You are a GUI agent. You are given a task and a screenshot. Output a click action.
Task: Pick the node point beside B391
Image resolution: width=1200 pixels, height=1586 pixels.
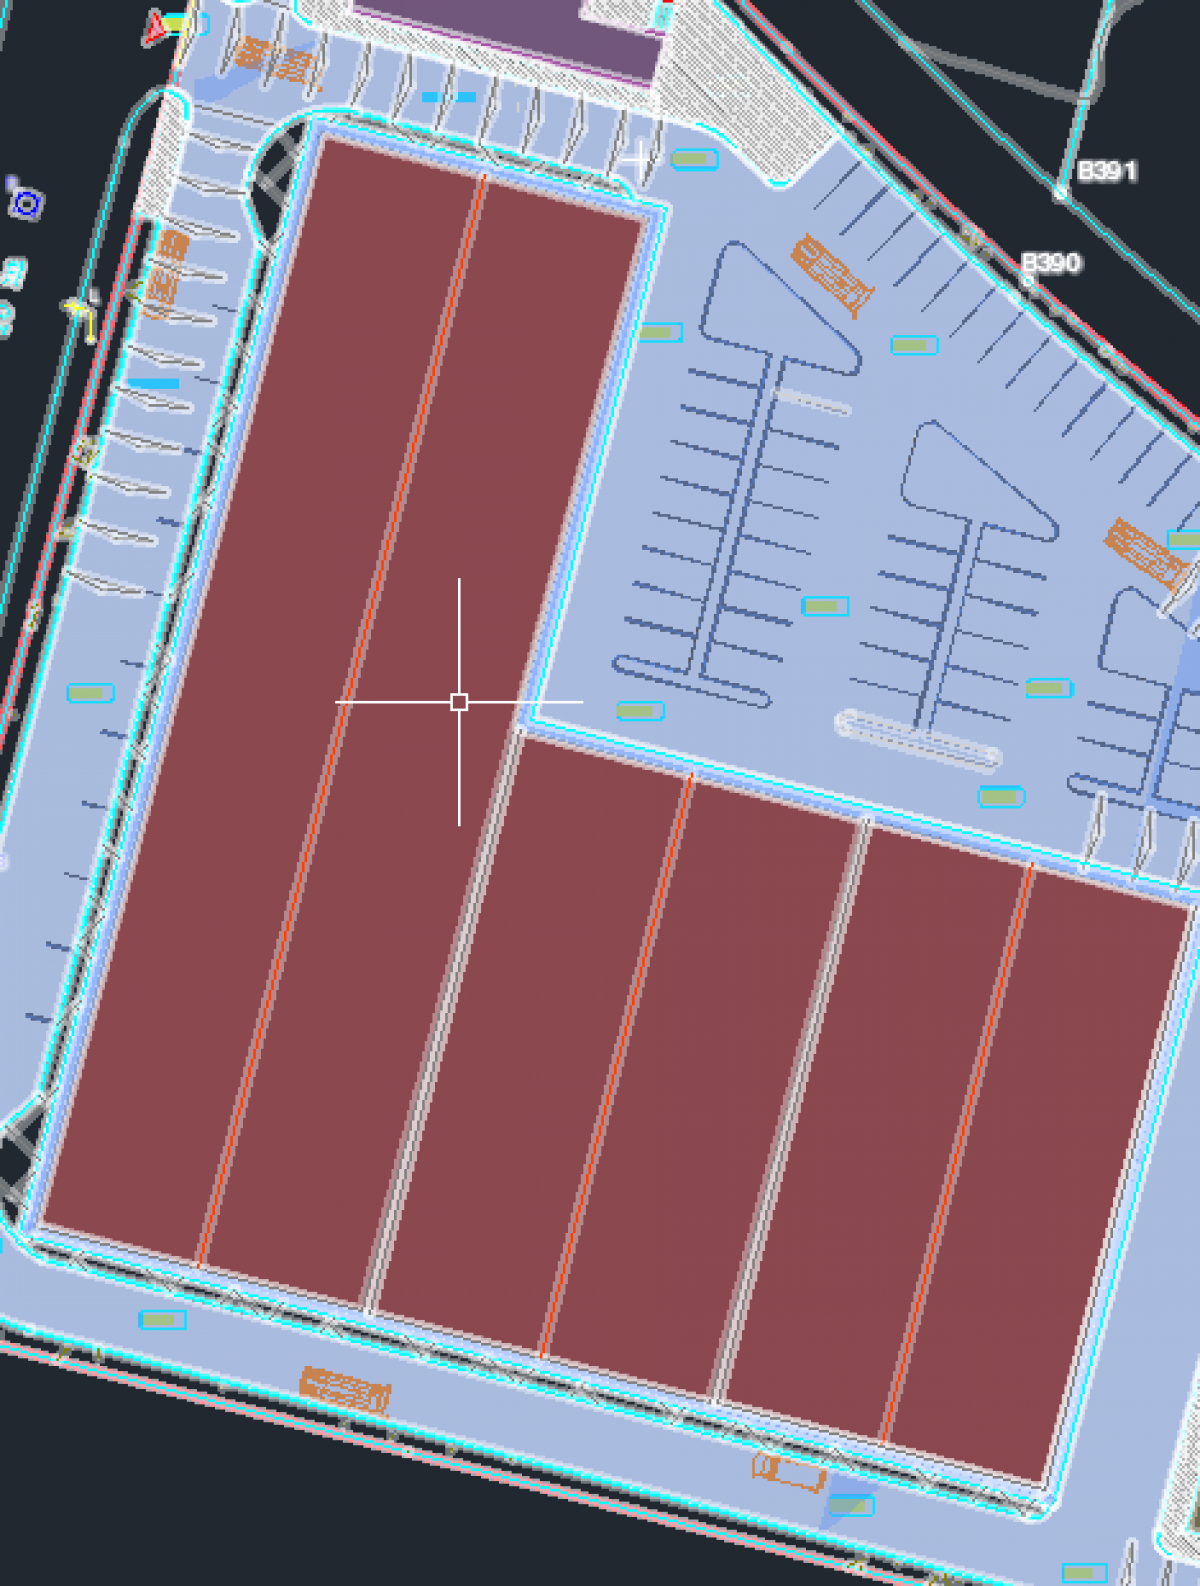coord(1061,193)
